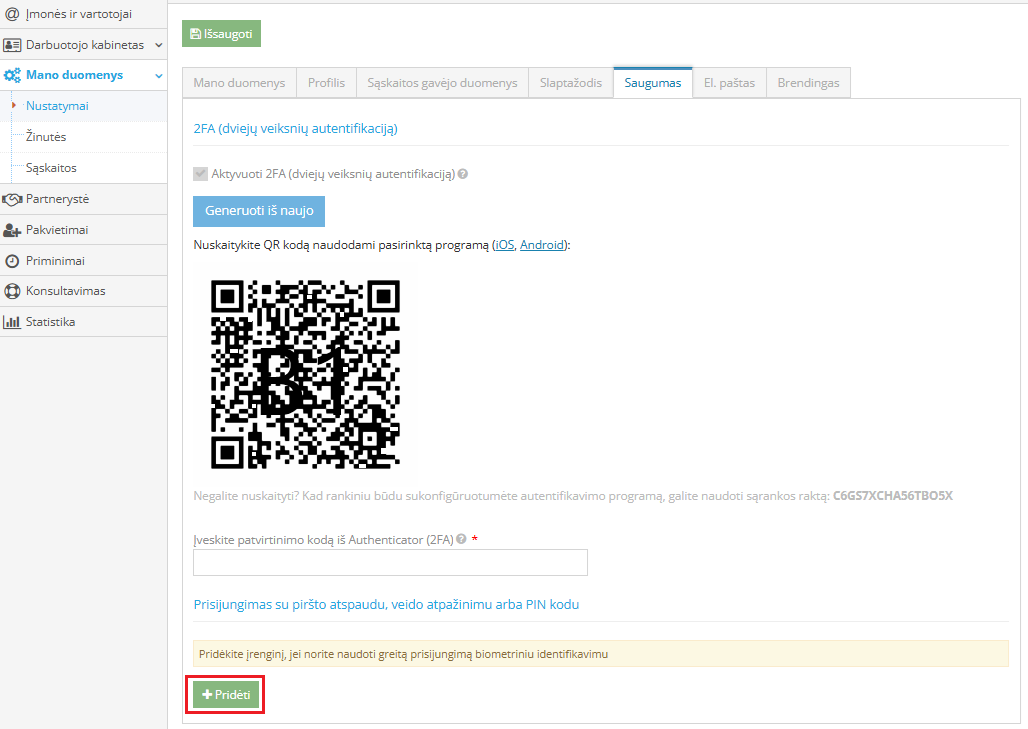Click the 2FA QR code image

306,374
